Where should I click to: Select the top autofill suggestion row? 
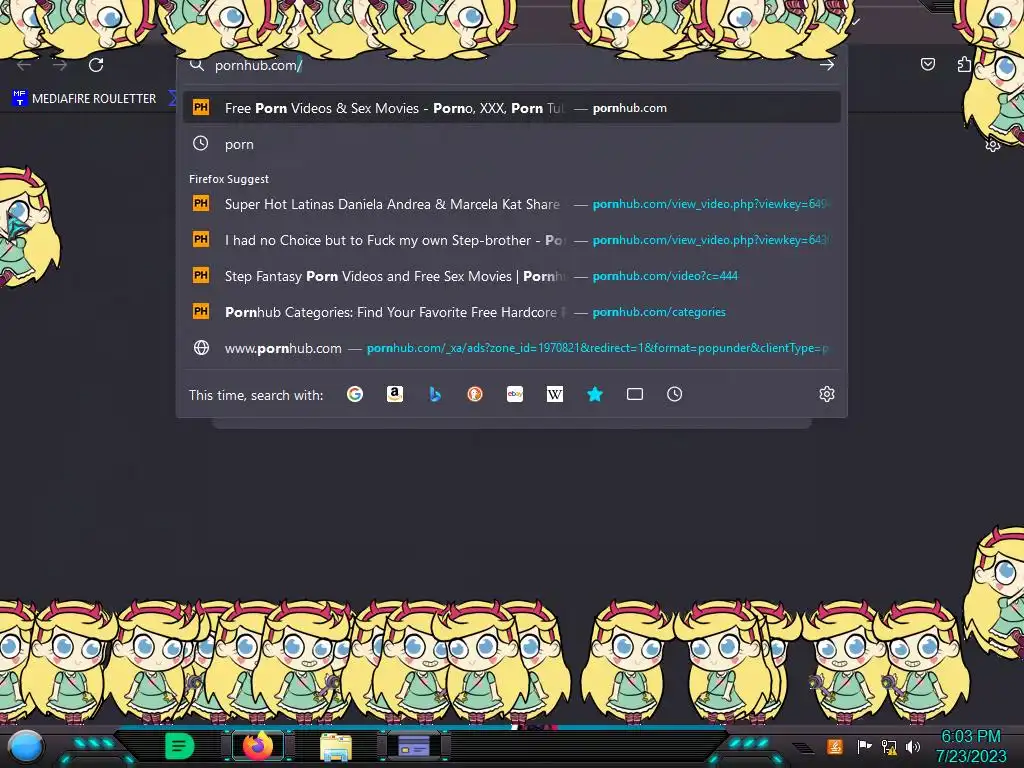pos(511,108)
